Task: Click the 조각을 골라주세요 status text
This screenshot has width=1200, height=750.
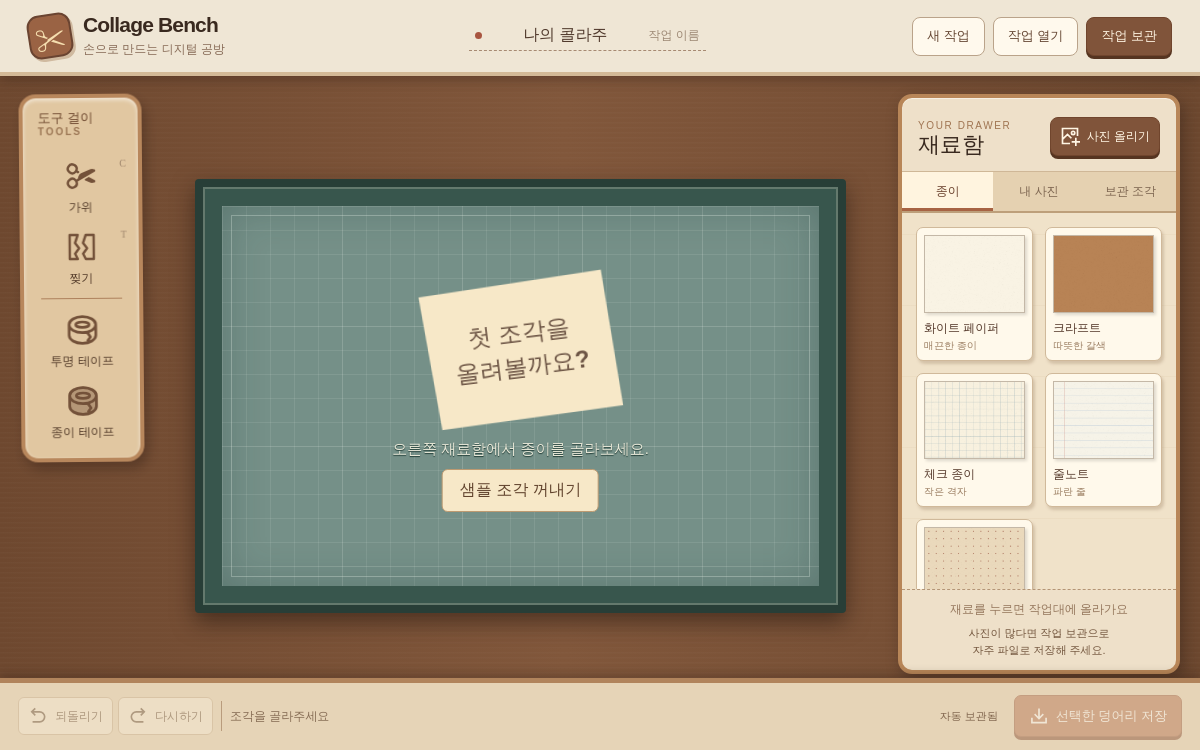Action: [x=279, y=716]
